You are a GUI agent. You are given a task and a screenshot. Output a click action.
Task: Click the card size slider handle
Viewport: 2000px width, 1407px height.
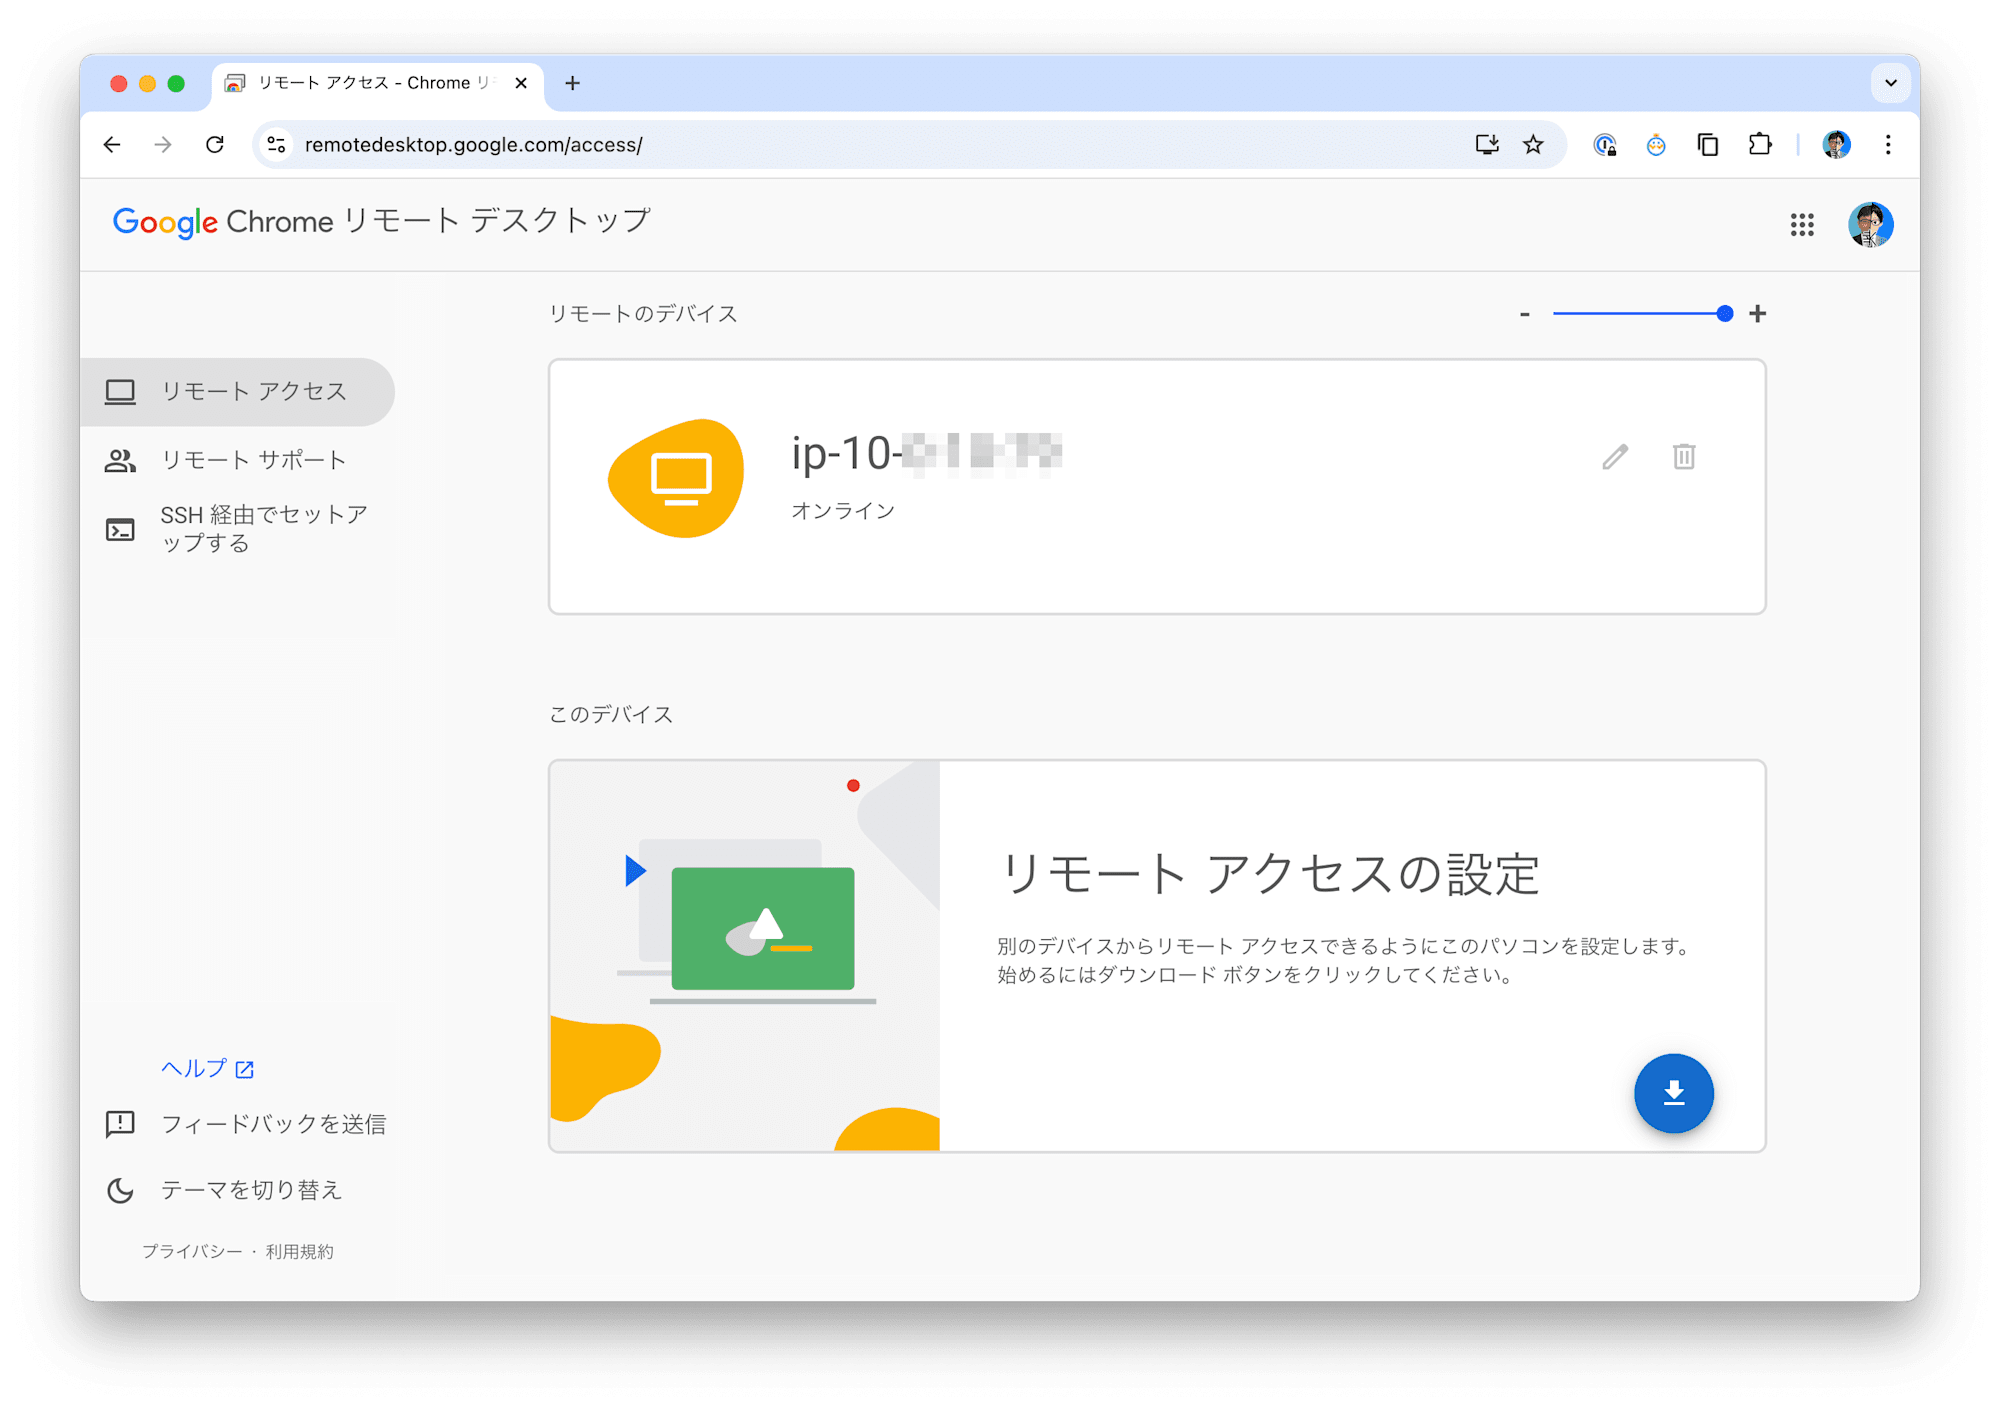coord(1724,314)
